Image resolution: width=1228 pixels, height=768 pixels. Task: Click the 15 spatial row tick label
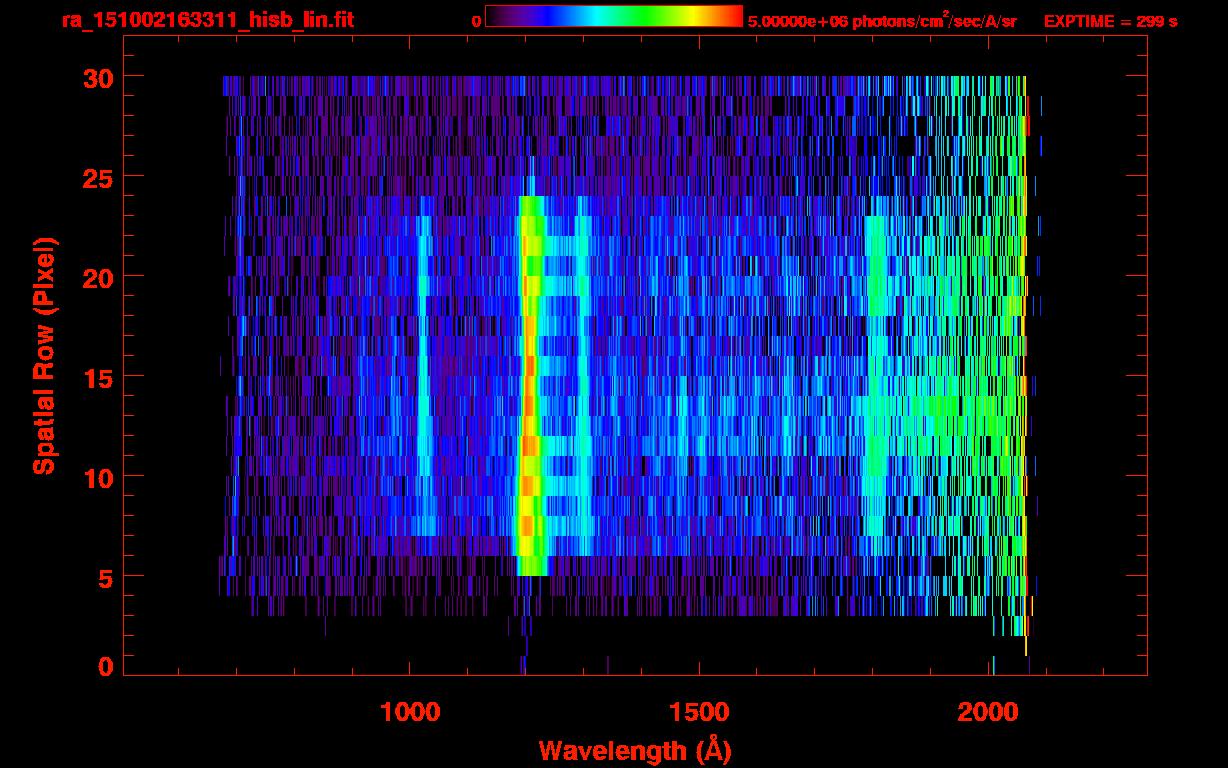(98, 377)
